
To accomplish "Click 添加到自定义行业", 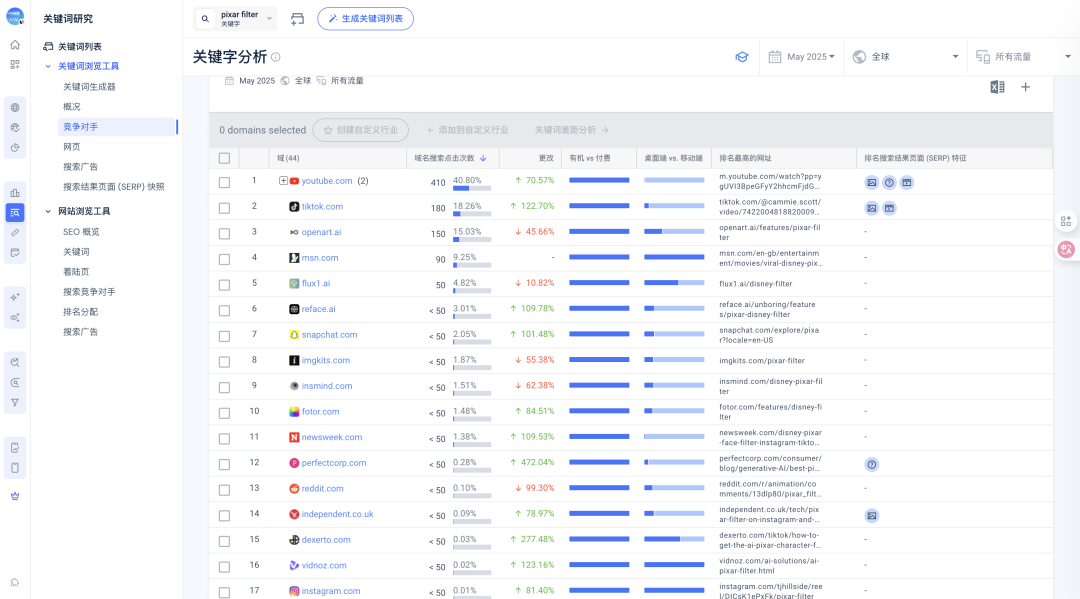I will 467,130.
